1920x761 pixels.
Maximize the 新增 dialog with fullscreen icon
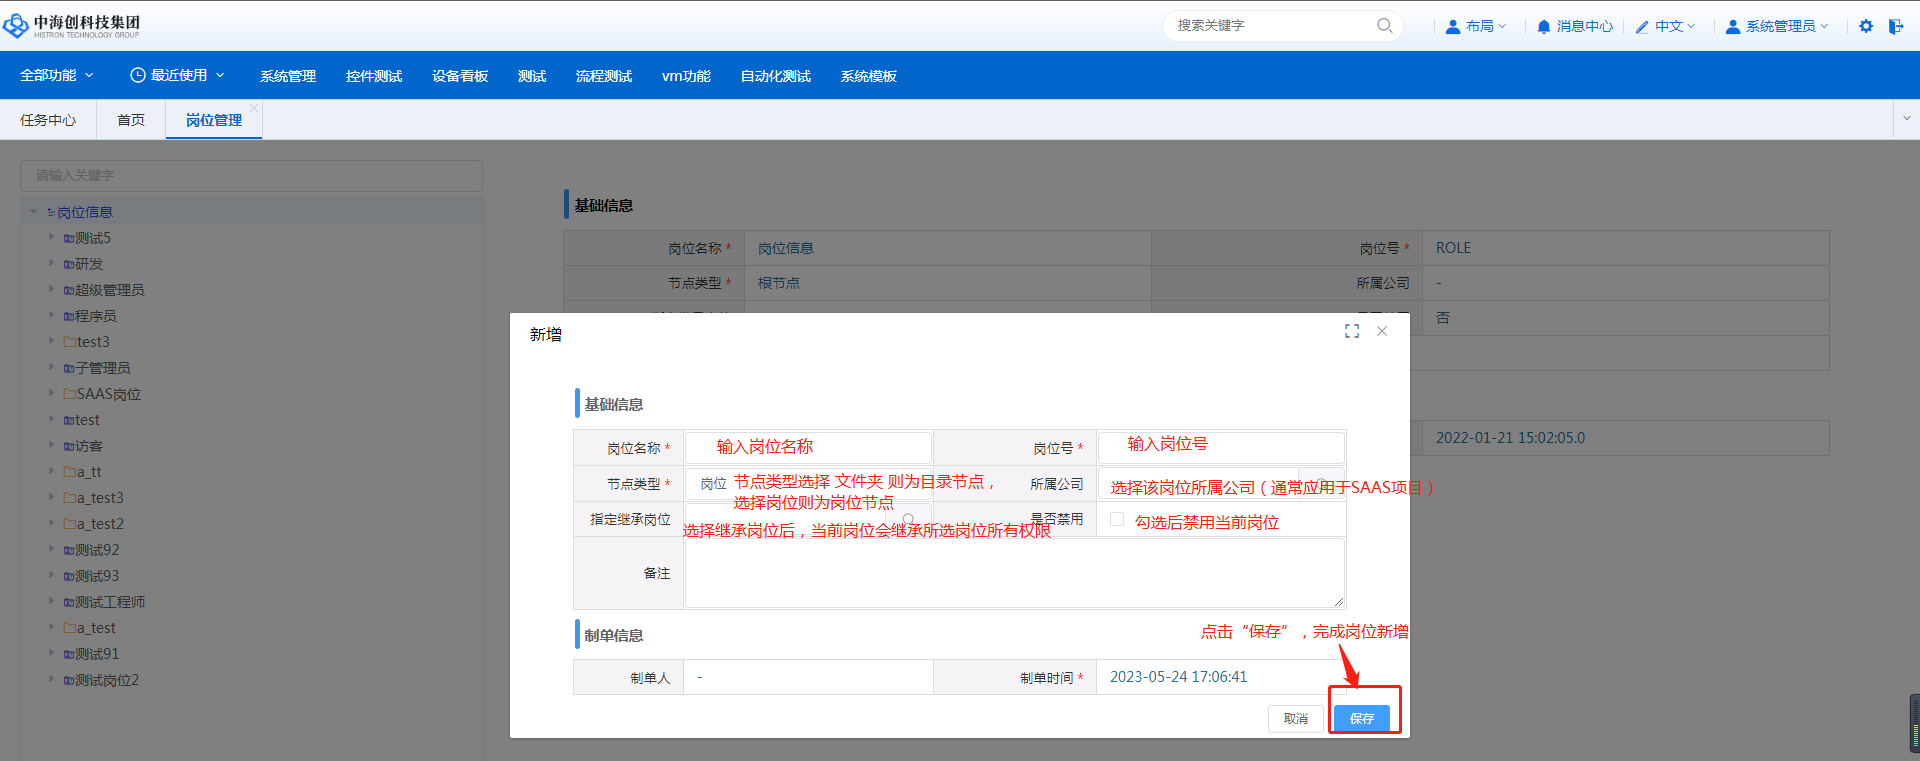pyautogui.click(x=1352, y=331)
